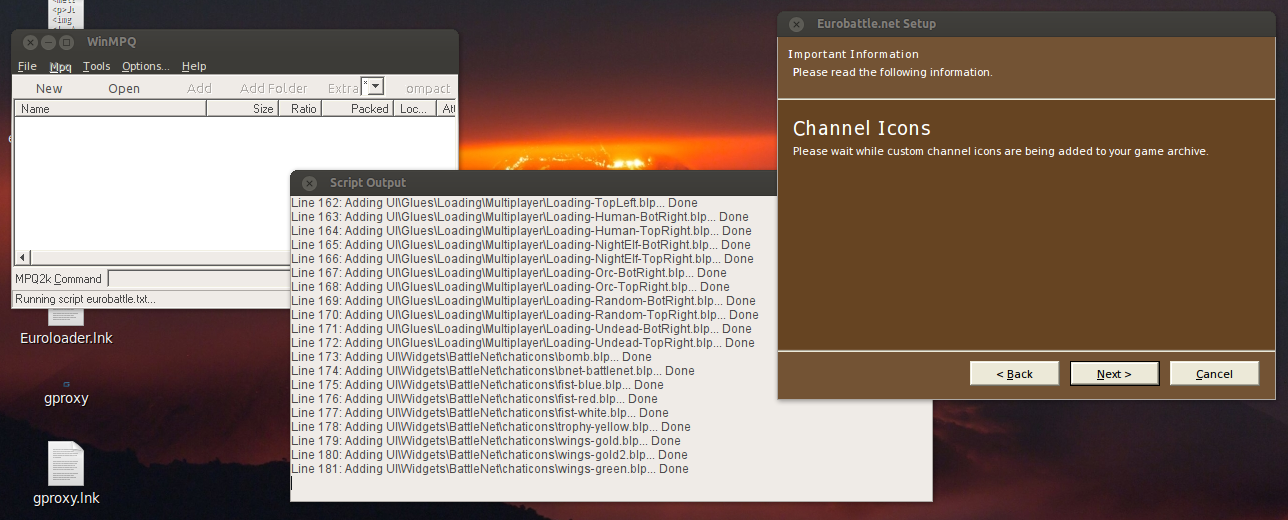Click the Extract toolbar button in WinMPQ

(x=343, y=88)
